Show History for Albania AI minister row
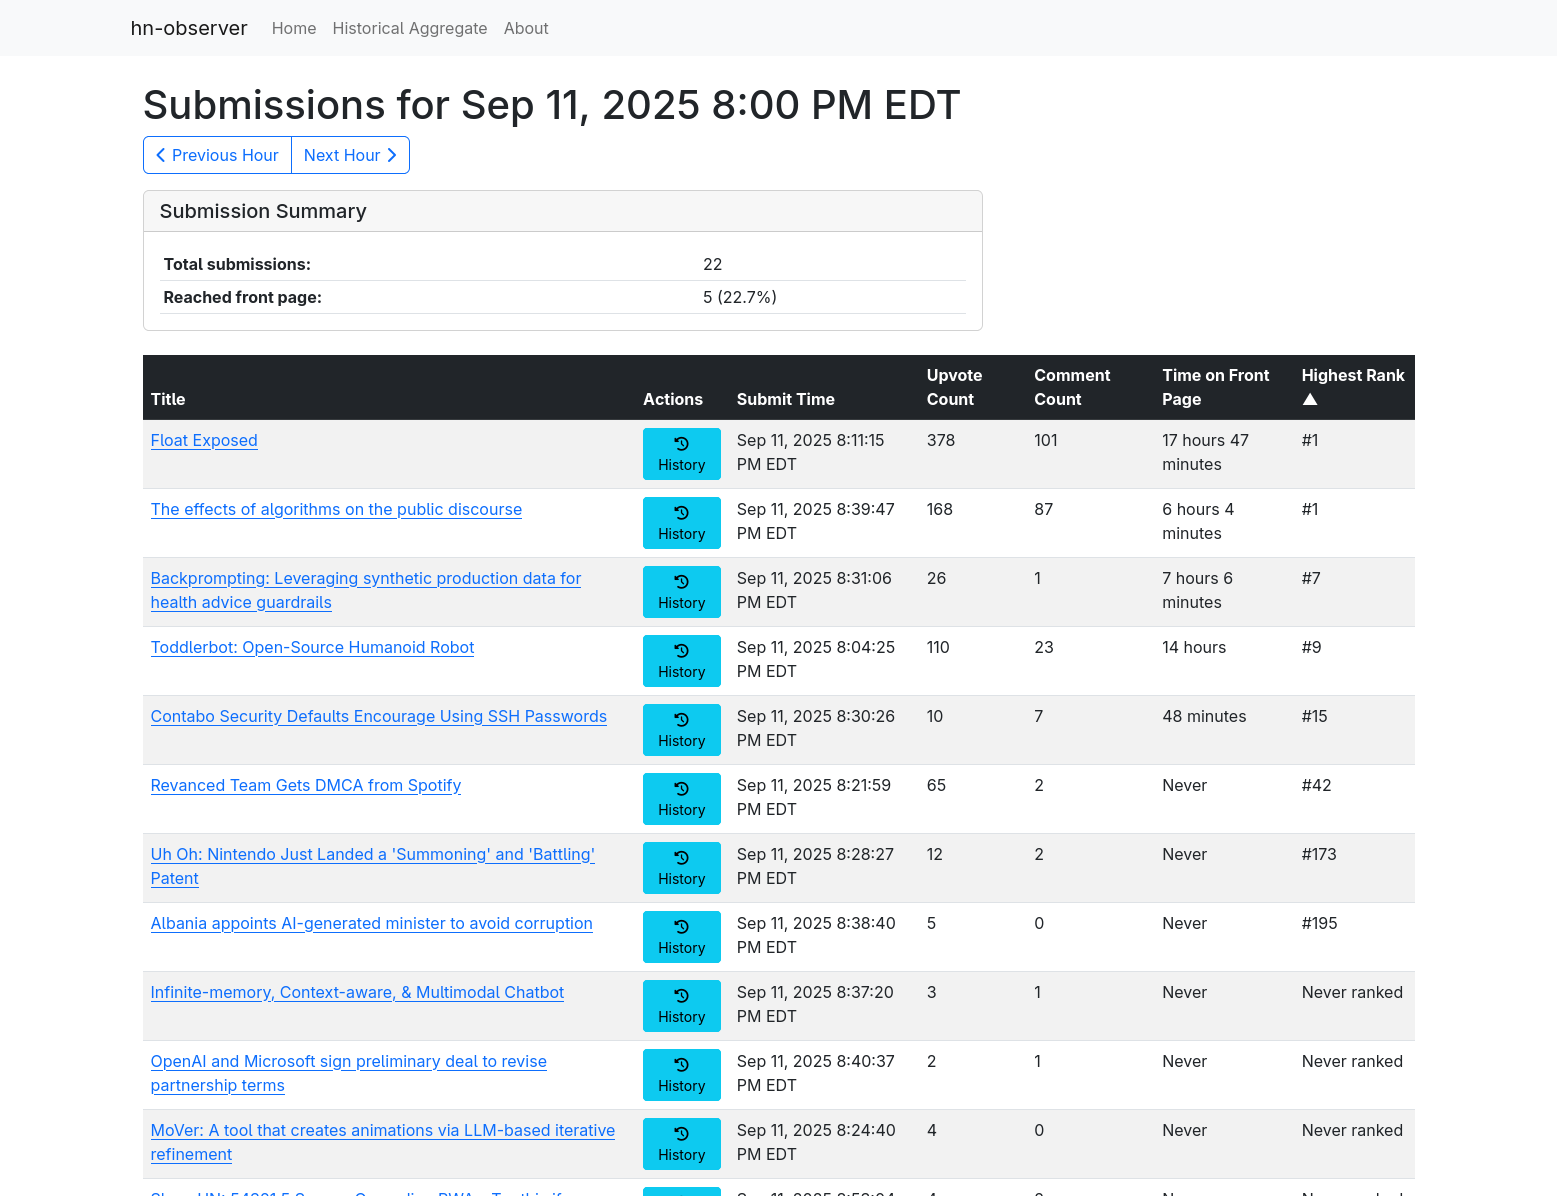 click(x=681, y=937)
